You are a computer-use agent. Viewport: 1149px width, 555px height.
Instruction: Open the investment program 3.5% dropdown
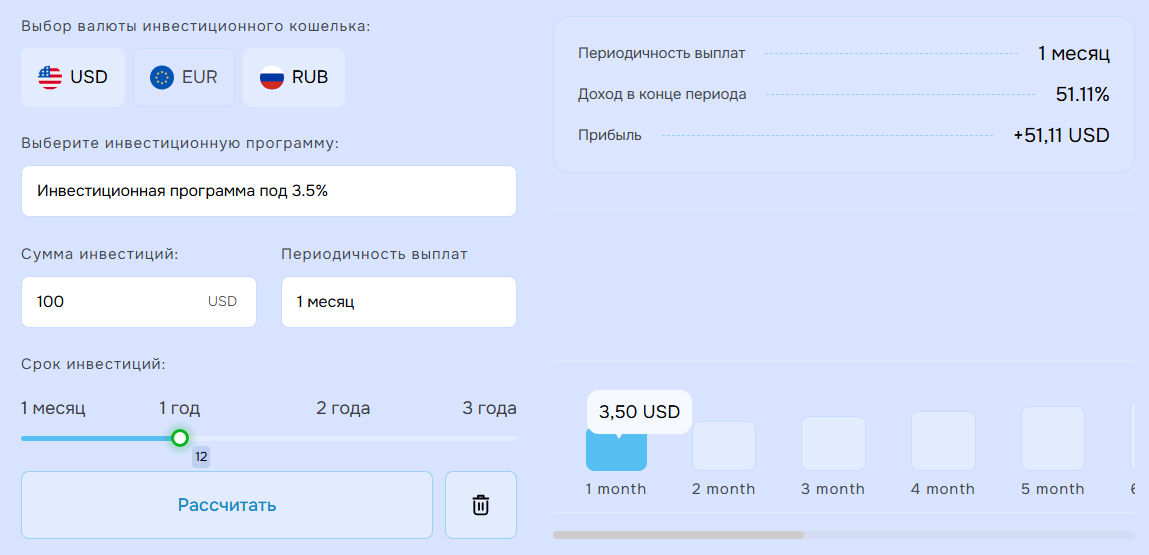click(268, 191)
